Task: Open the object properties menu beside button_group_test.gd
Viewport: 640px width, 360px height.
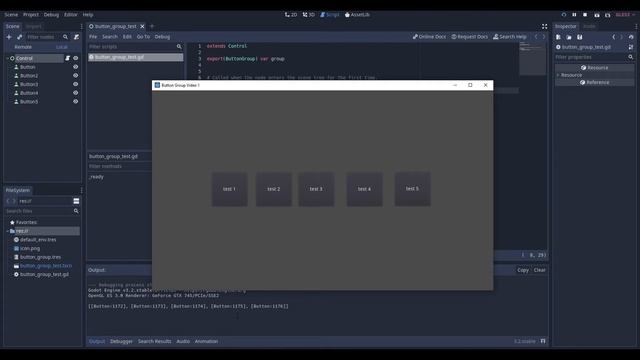Action: pos(631,47)
